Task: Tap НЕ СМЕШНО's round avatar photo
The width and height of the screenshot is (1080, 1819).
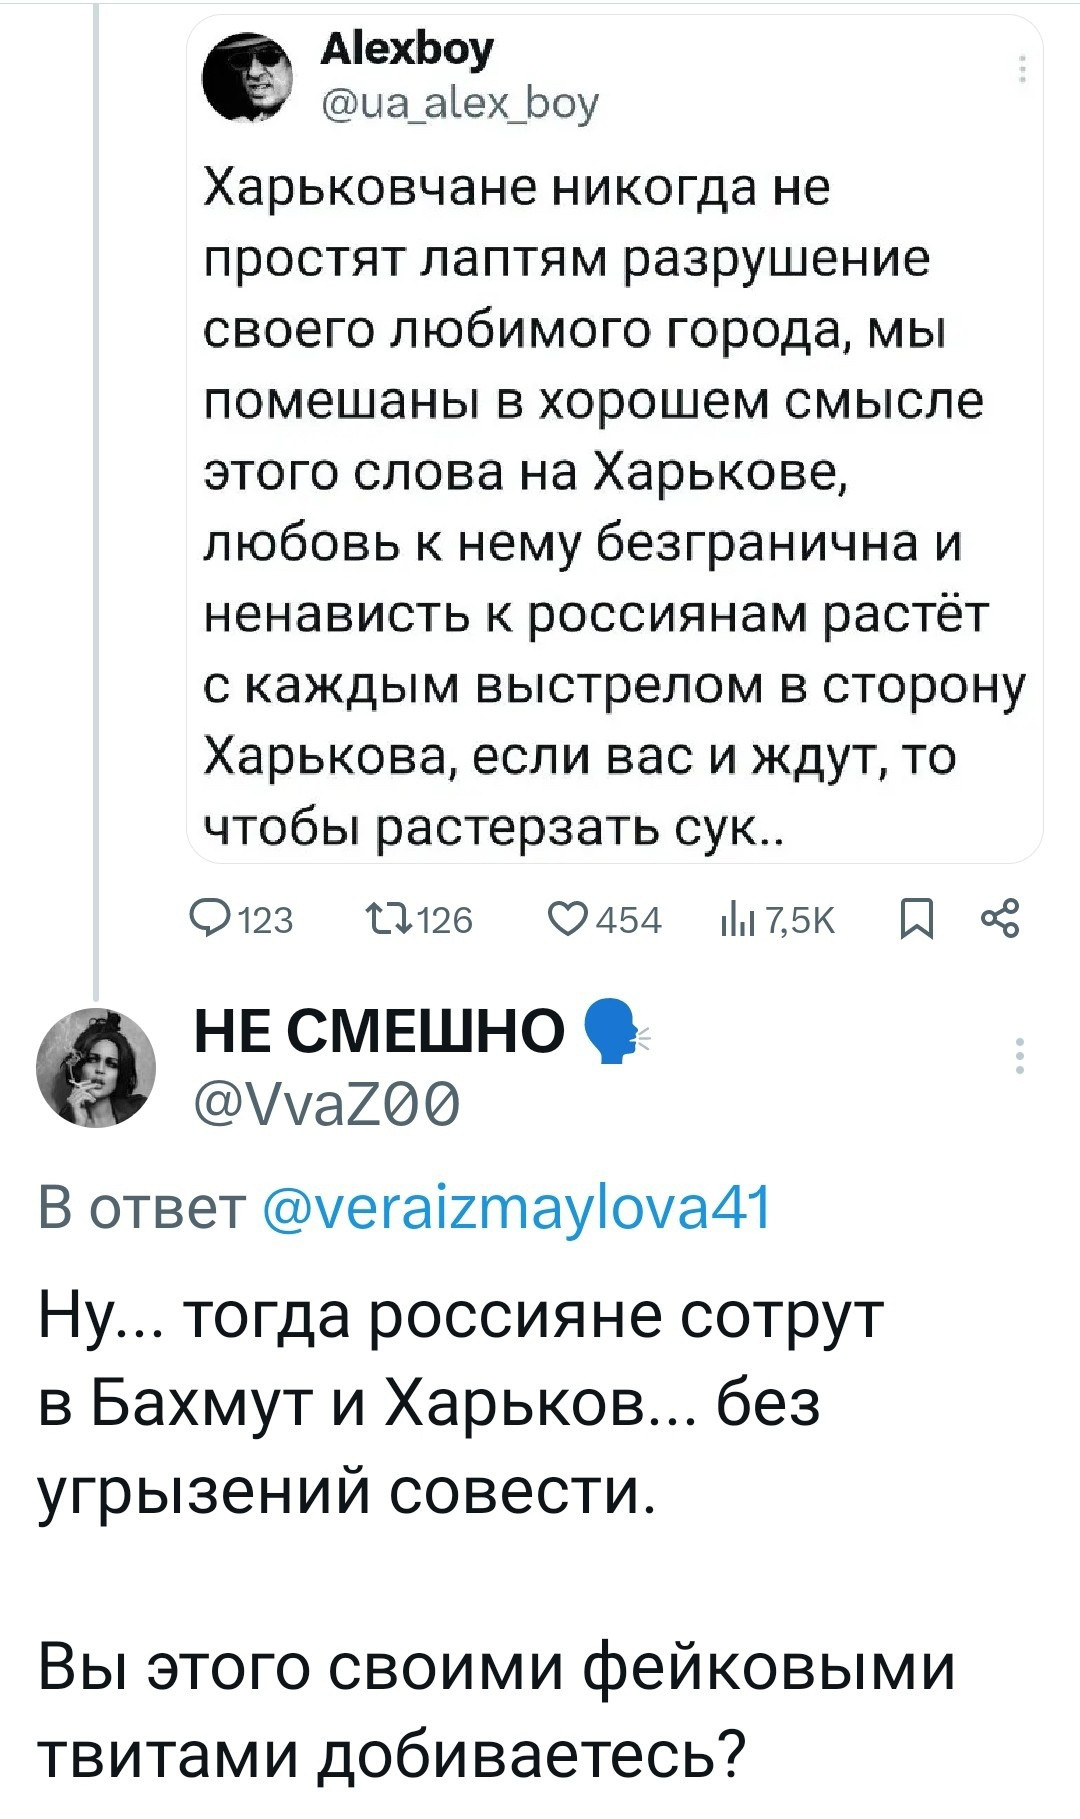Action: tap(96, 1067)
